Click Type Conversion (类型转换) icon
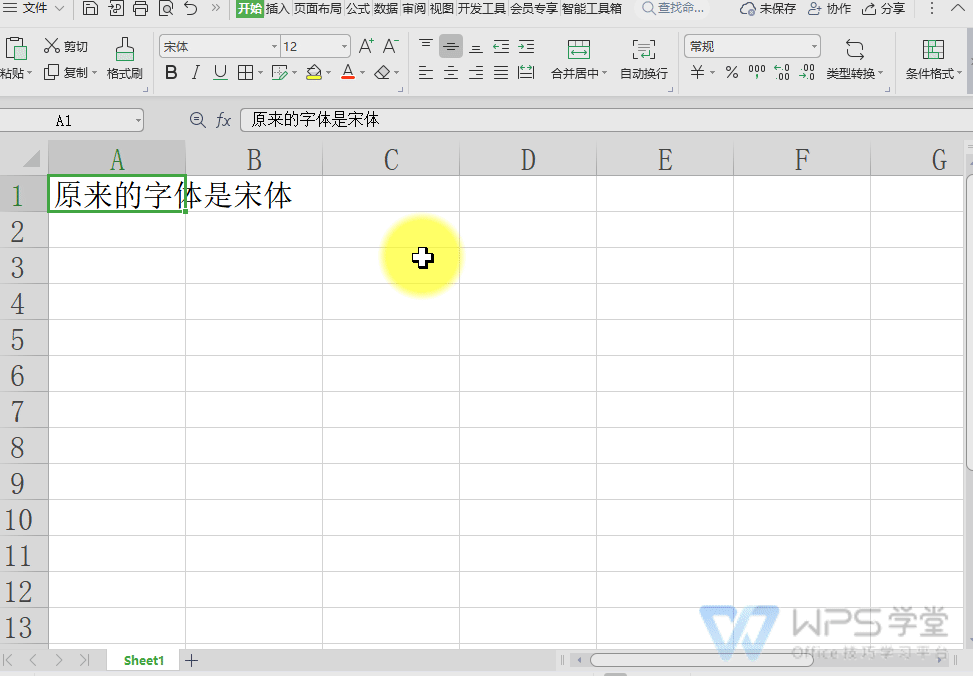This screenshot has height=676, width=973. click(x=855, y=49)
